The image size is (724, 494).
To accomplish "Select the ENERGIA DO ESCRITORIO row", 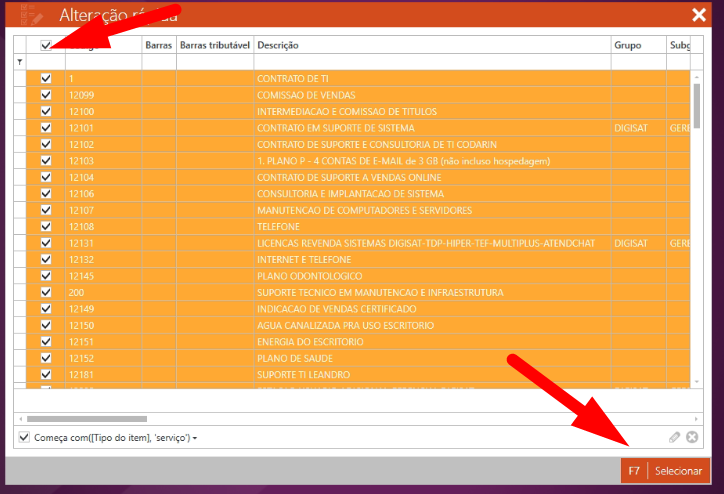I will [x=430, y=342].
